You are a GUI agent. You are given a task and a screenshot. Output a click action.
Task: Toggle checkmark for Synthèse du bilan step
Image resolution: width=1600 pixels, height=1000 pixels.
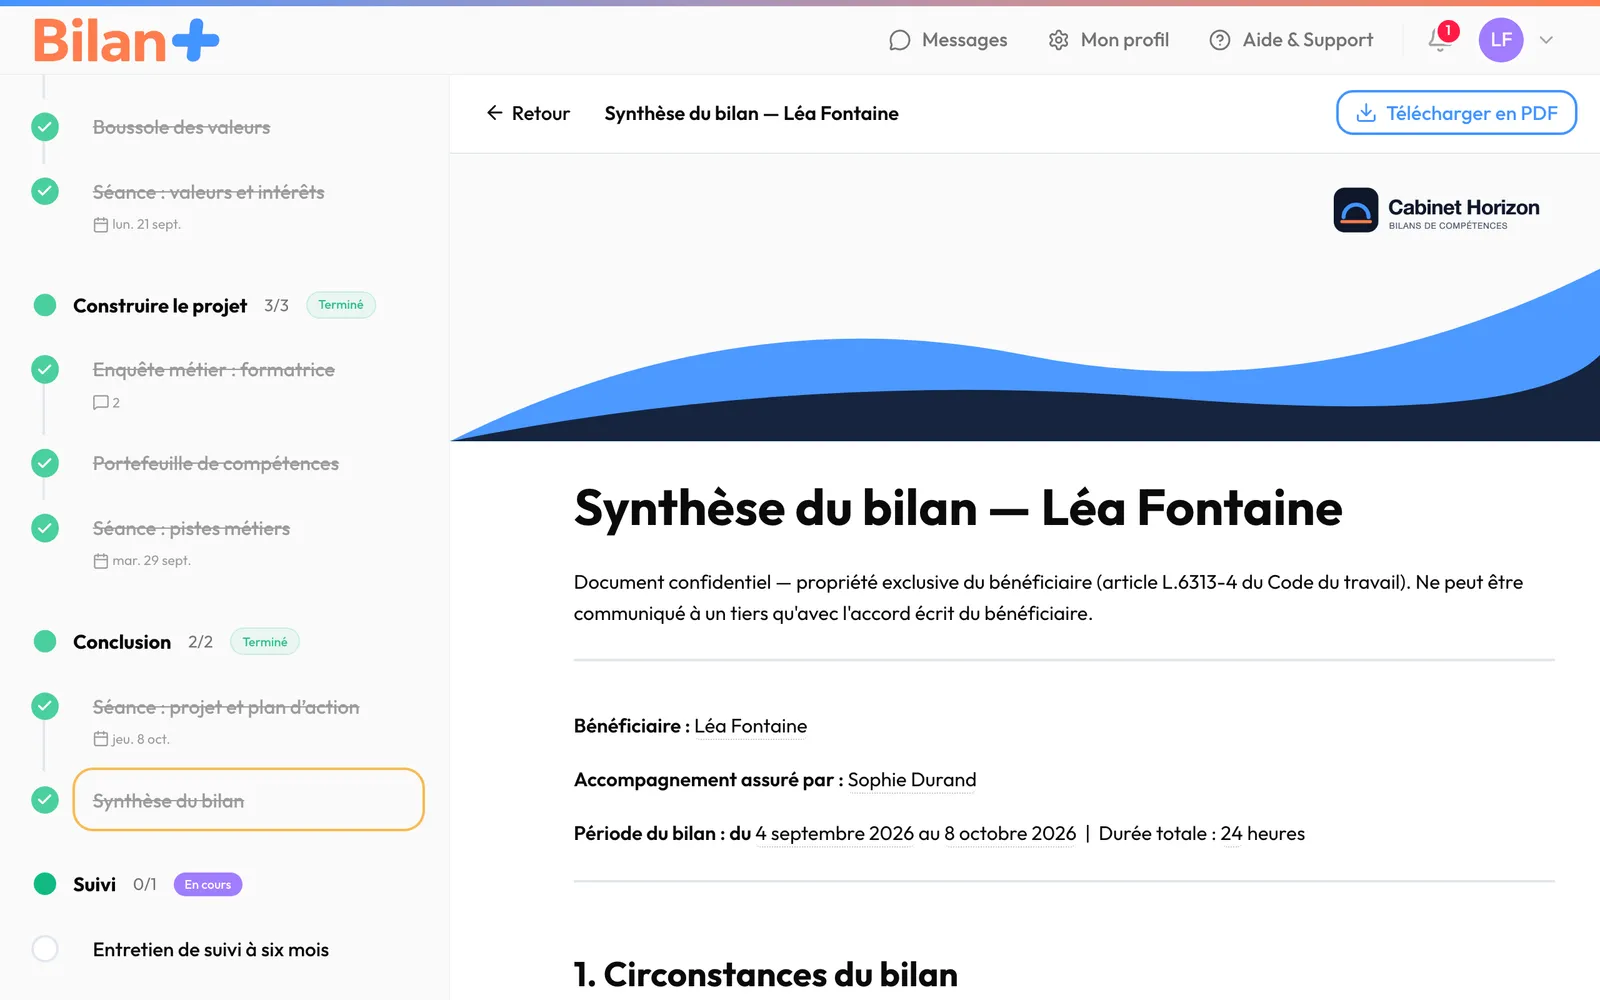point(45,800)
